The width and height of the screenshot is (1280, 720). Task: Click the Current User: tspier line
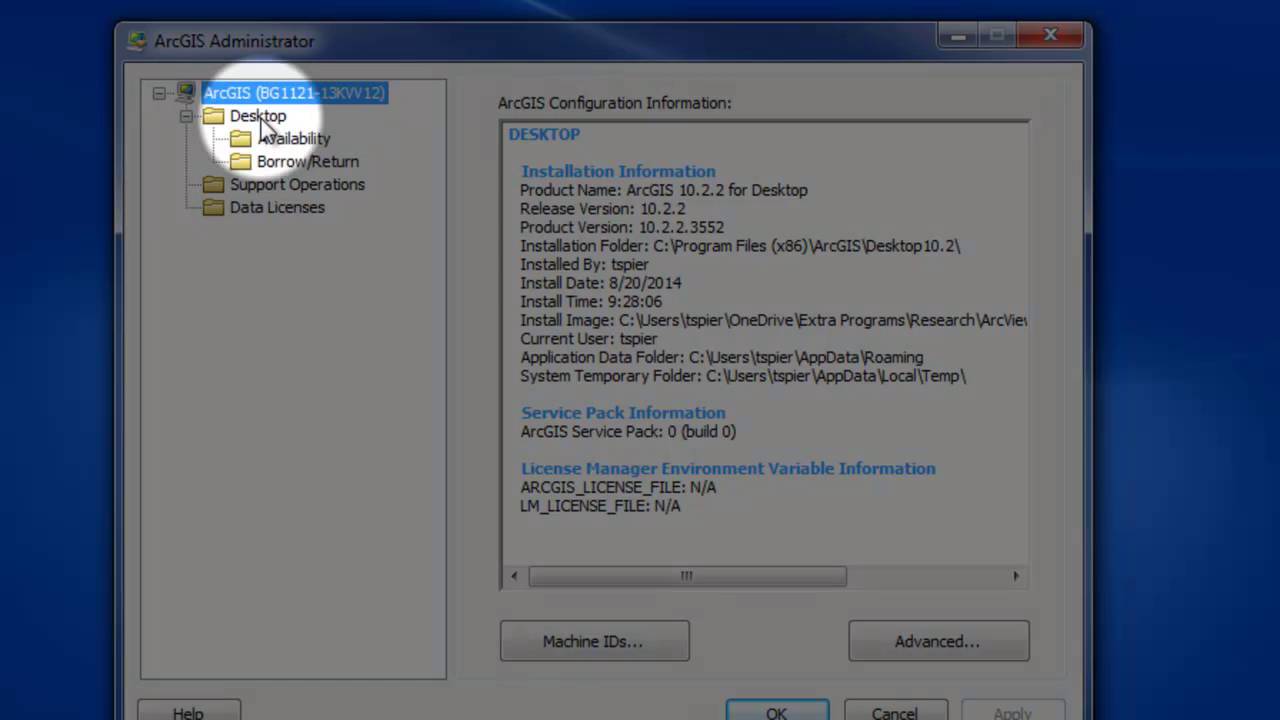coord(589,339)
